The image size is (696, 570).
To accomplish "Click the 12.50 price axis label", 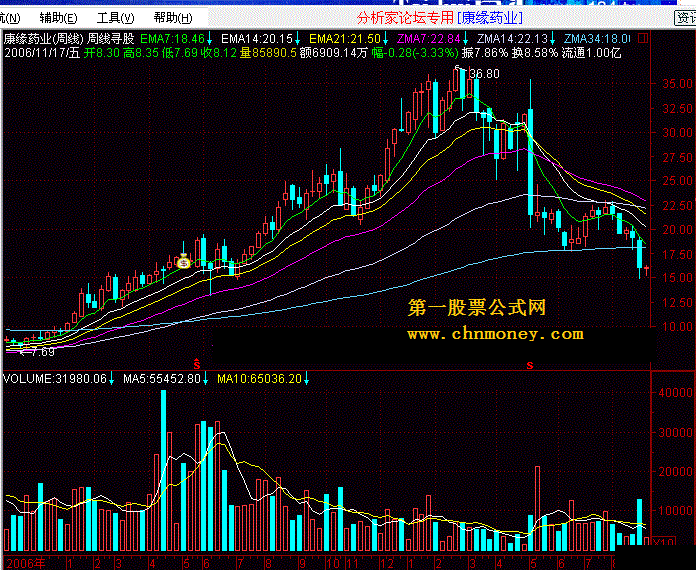I will click(678, 302).
